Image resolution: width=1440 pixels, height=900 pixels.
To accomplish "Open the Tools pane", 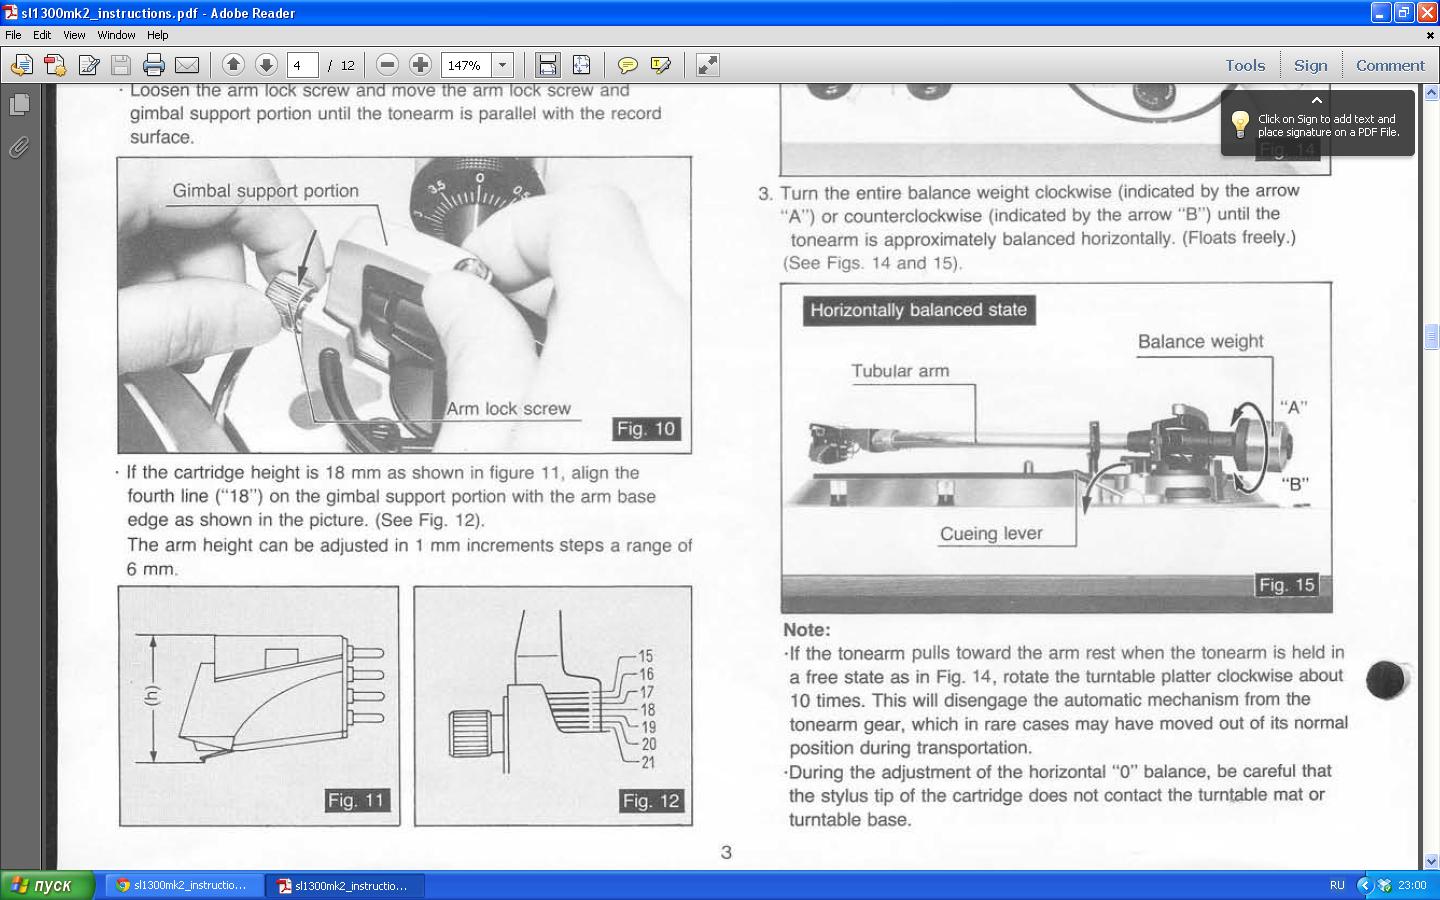I will point(1245,65).
